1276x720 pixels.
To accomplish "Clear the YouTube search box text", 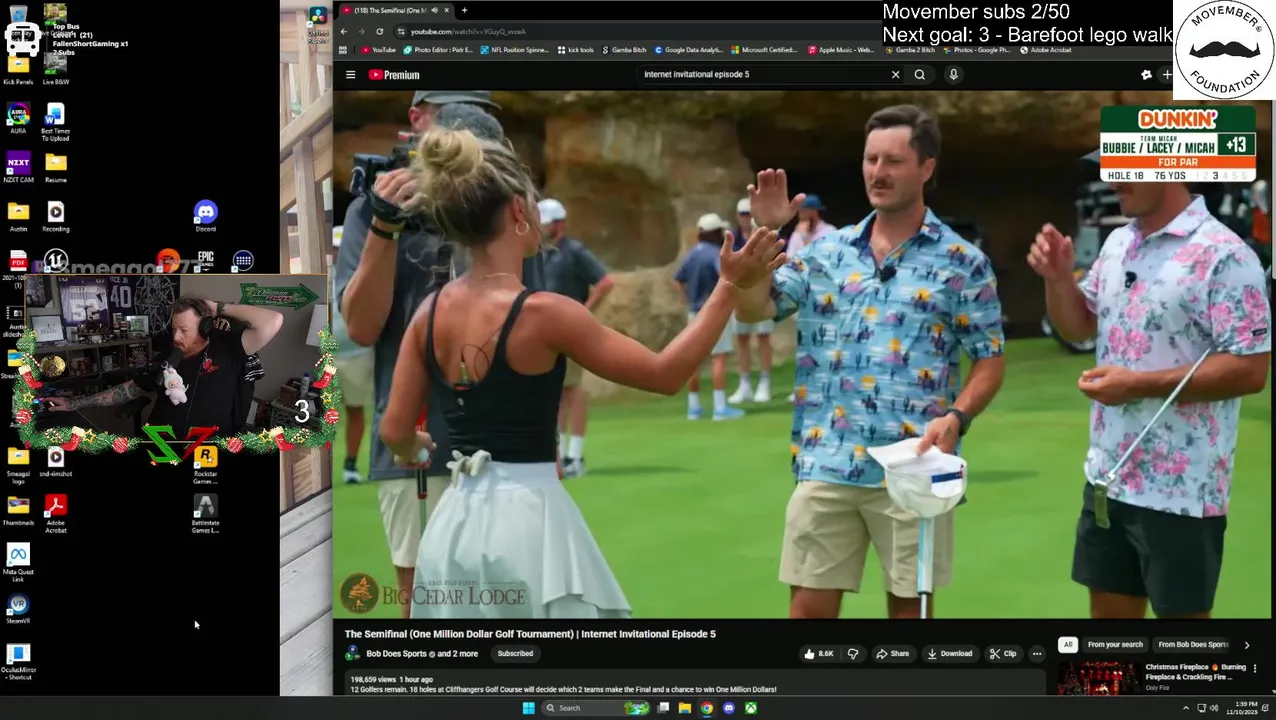I will [x=895, y=74].
